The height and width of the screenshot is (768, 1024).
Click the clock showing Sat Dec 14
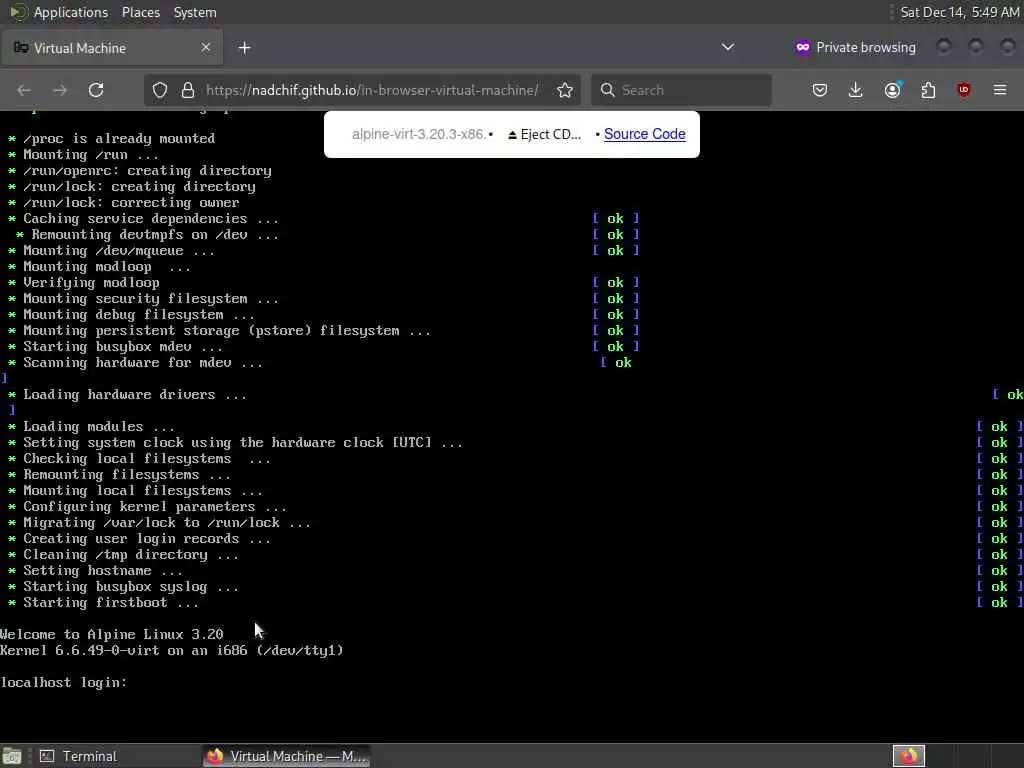pyautogui.click(x=959, y=12)
